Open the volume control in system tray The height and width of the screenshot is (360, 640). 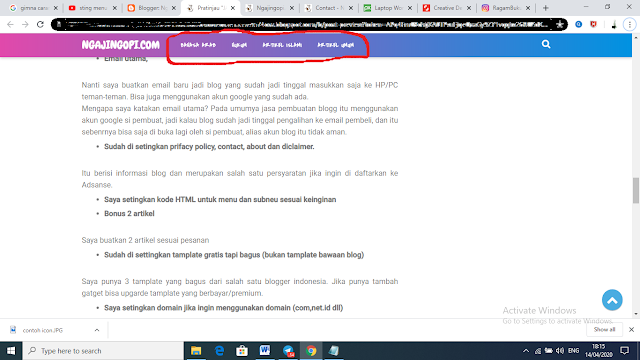pos(560,351)
